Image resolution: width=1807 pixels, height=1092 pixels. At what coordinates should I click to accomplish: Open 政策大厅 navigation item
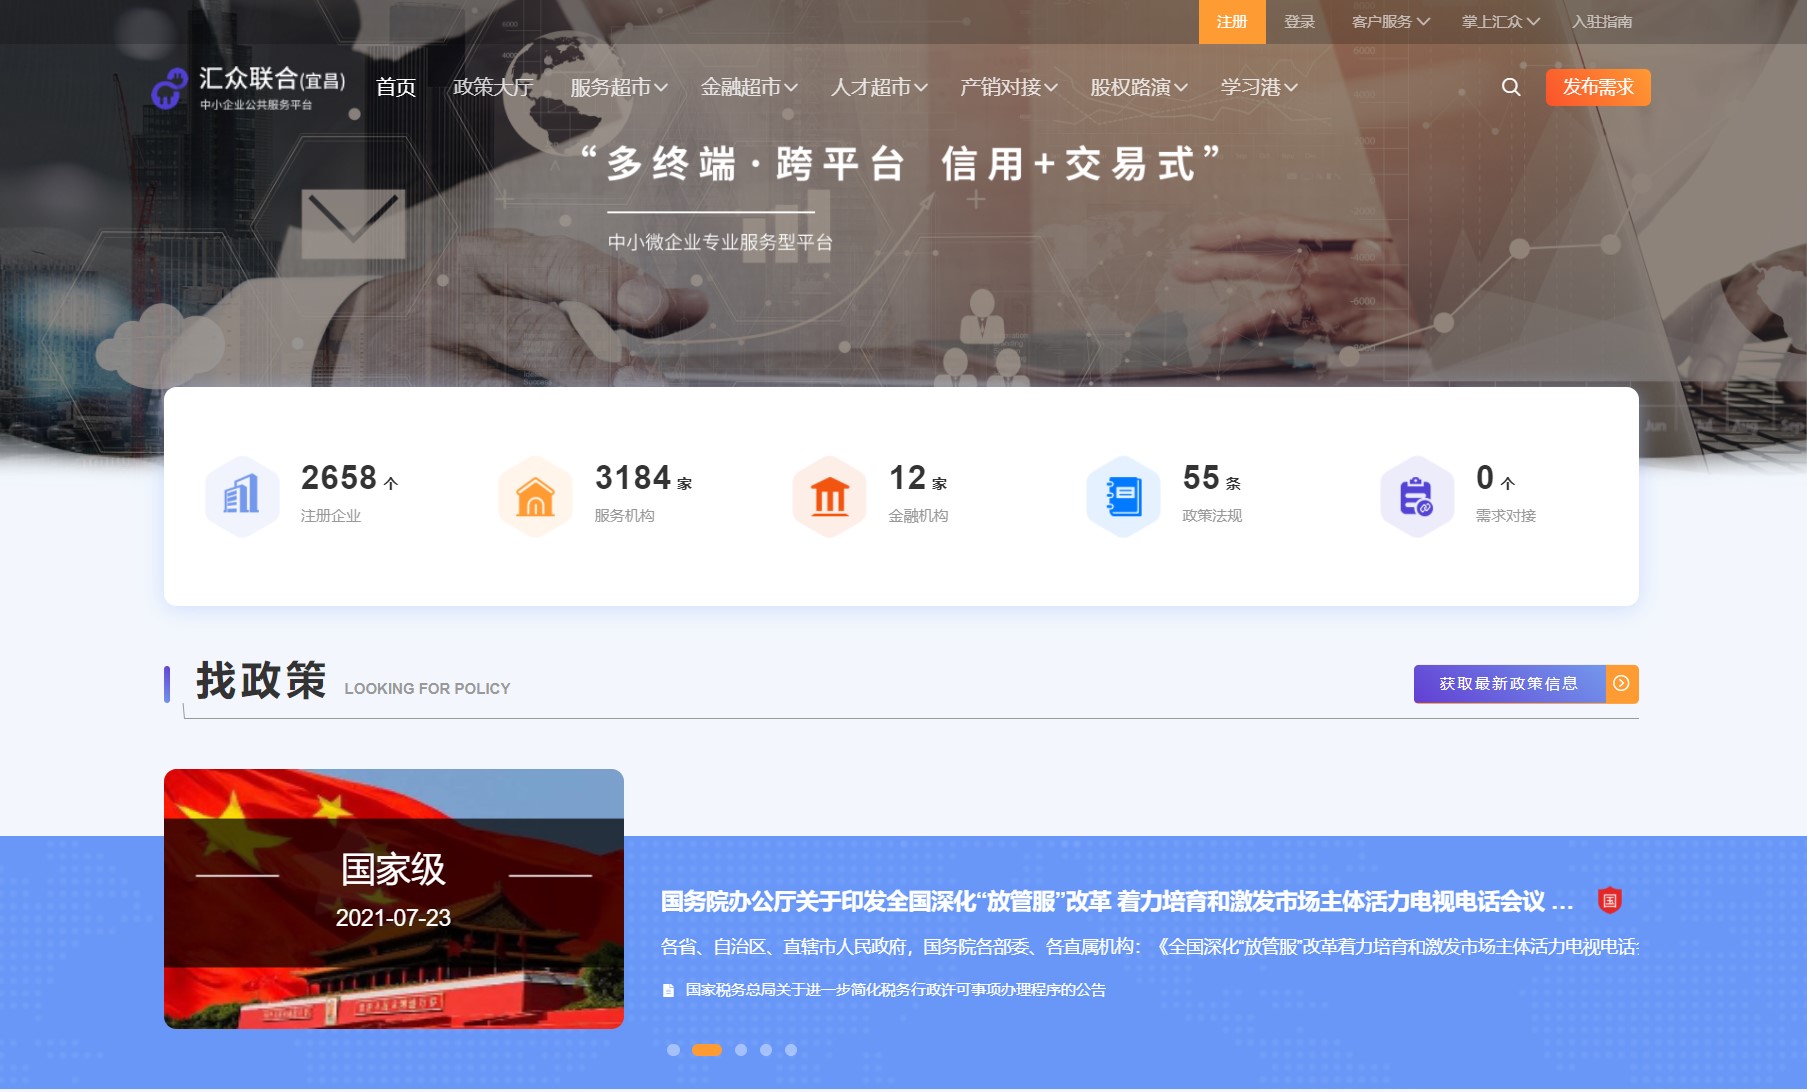[492, 88]
